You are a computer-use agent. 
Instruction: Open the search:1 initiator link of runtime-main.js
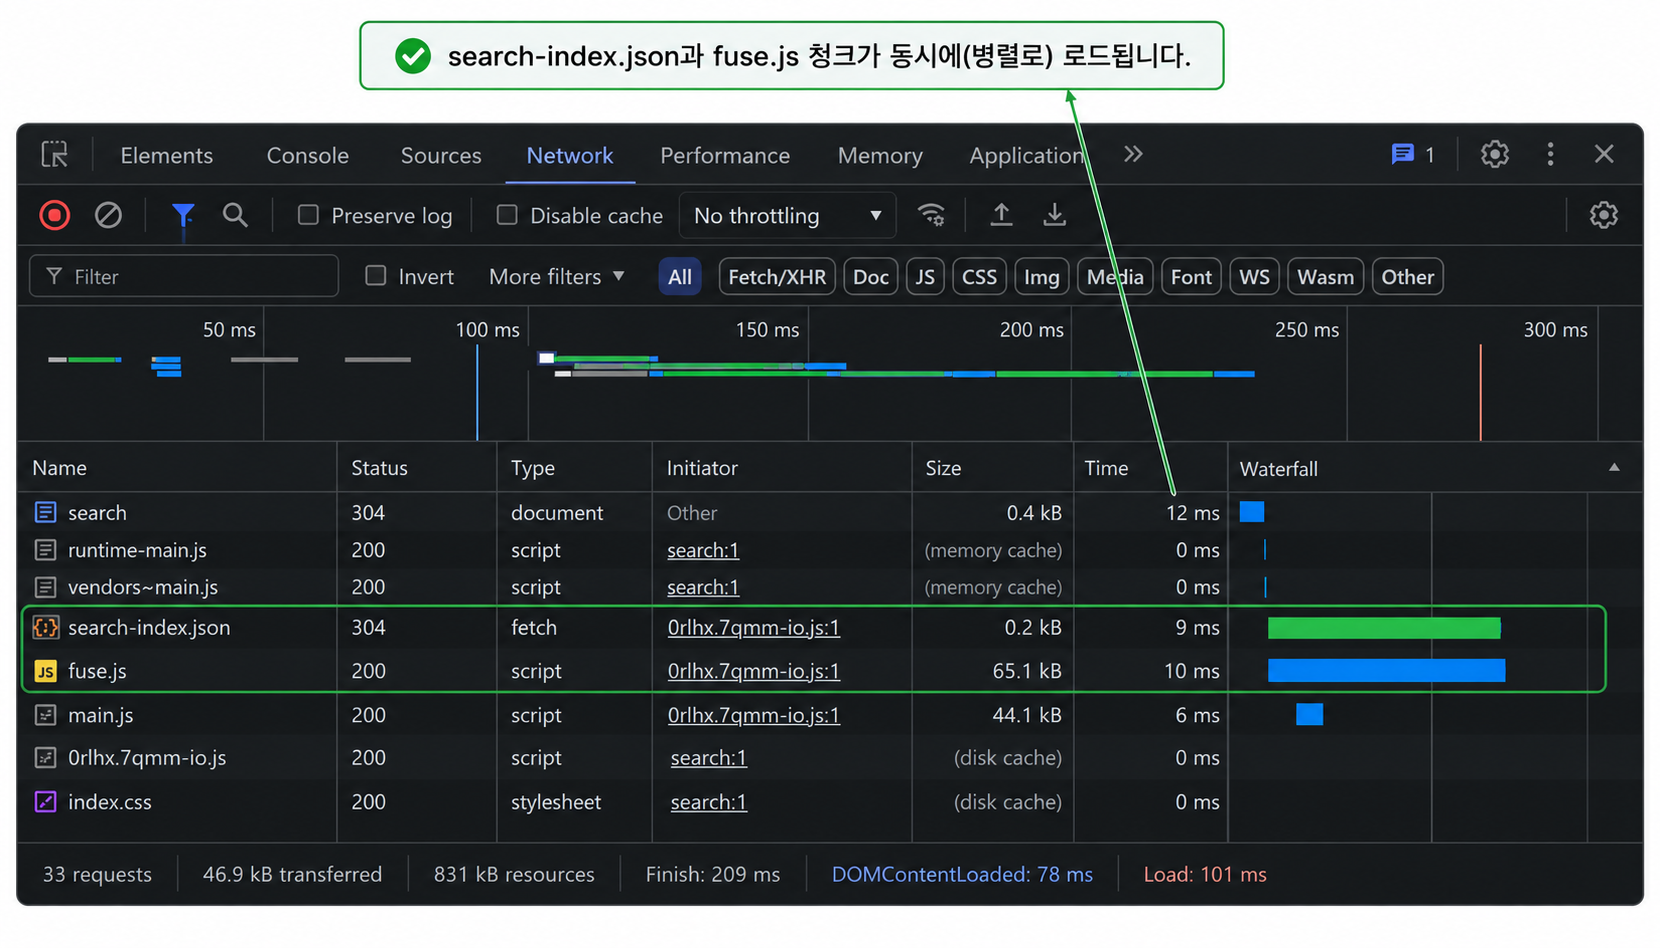(703, 550)
